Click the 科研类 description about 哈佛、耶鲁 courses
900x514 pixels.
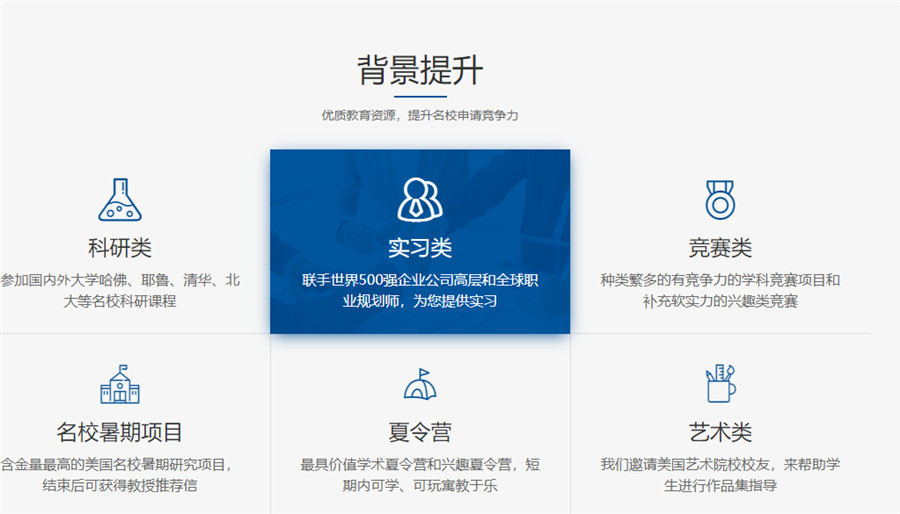point(120,290)
